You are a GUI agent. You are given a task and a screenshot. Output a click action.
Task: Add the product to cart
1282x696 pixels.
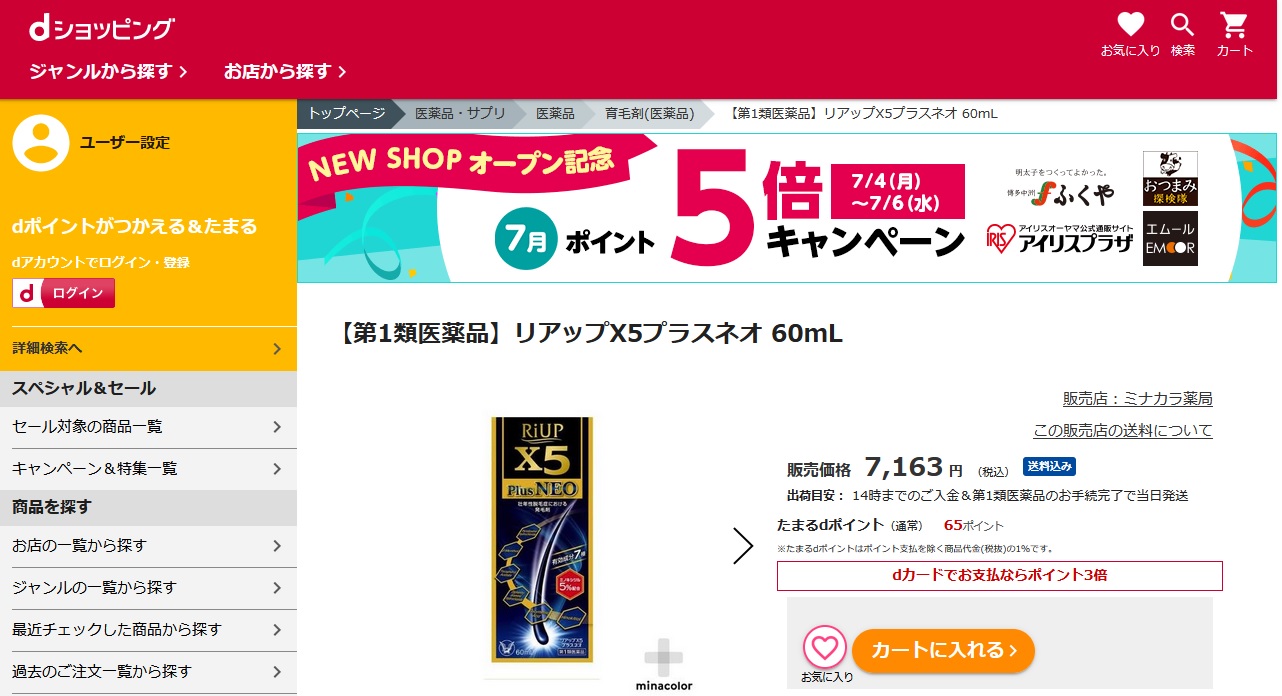tap(943, 651)
